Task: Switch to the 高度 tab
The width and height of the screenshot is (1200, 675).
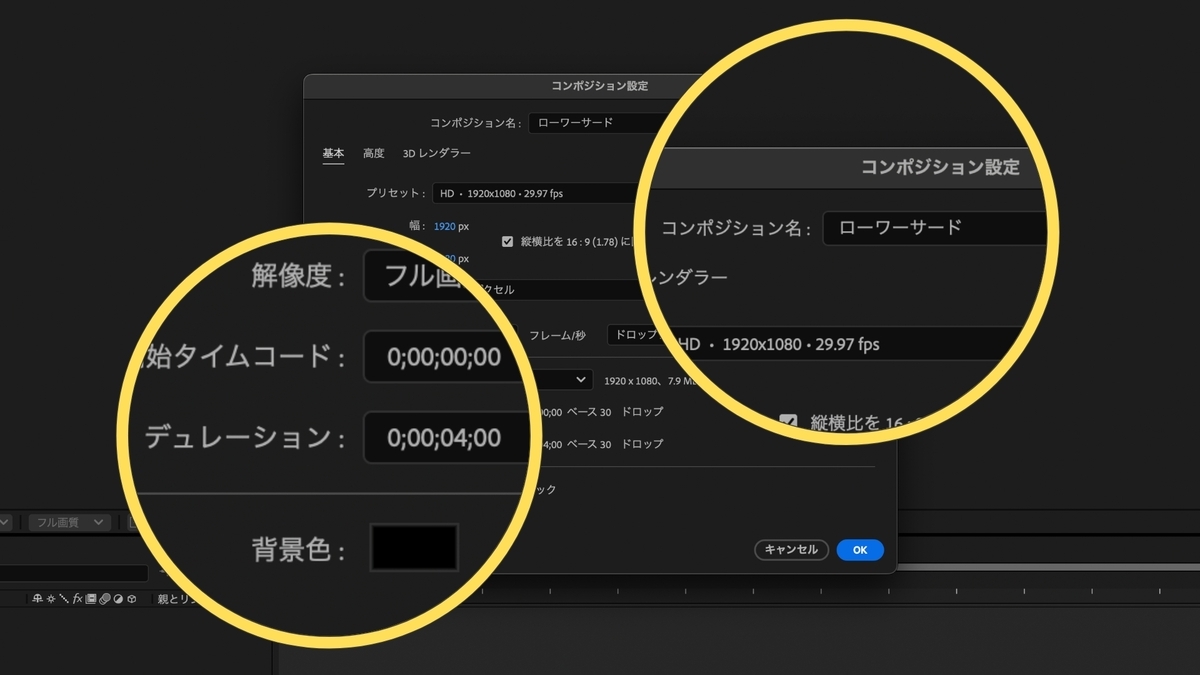Action: (x=373, y=153)
